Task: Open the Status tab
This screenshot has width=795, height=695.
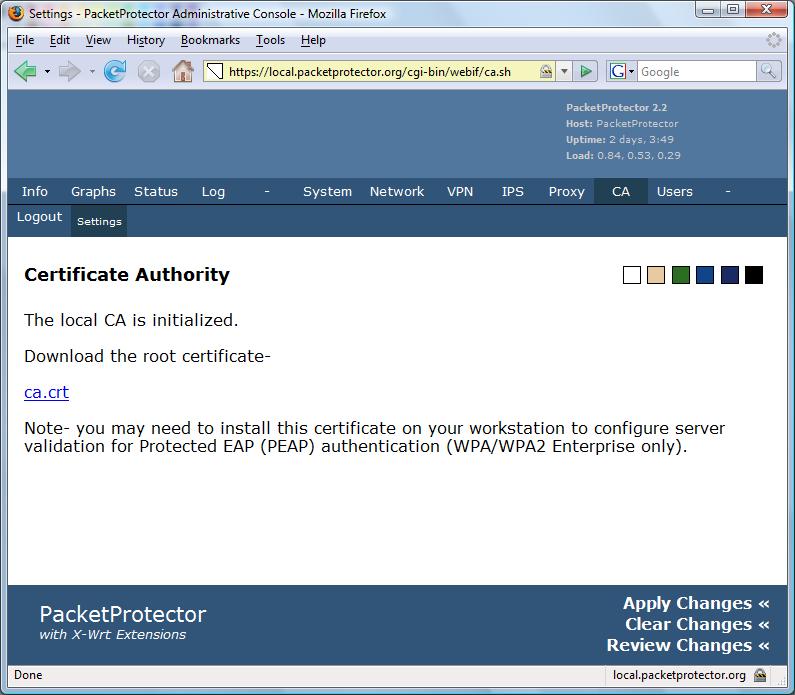Action: (x=156, y=192)
